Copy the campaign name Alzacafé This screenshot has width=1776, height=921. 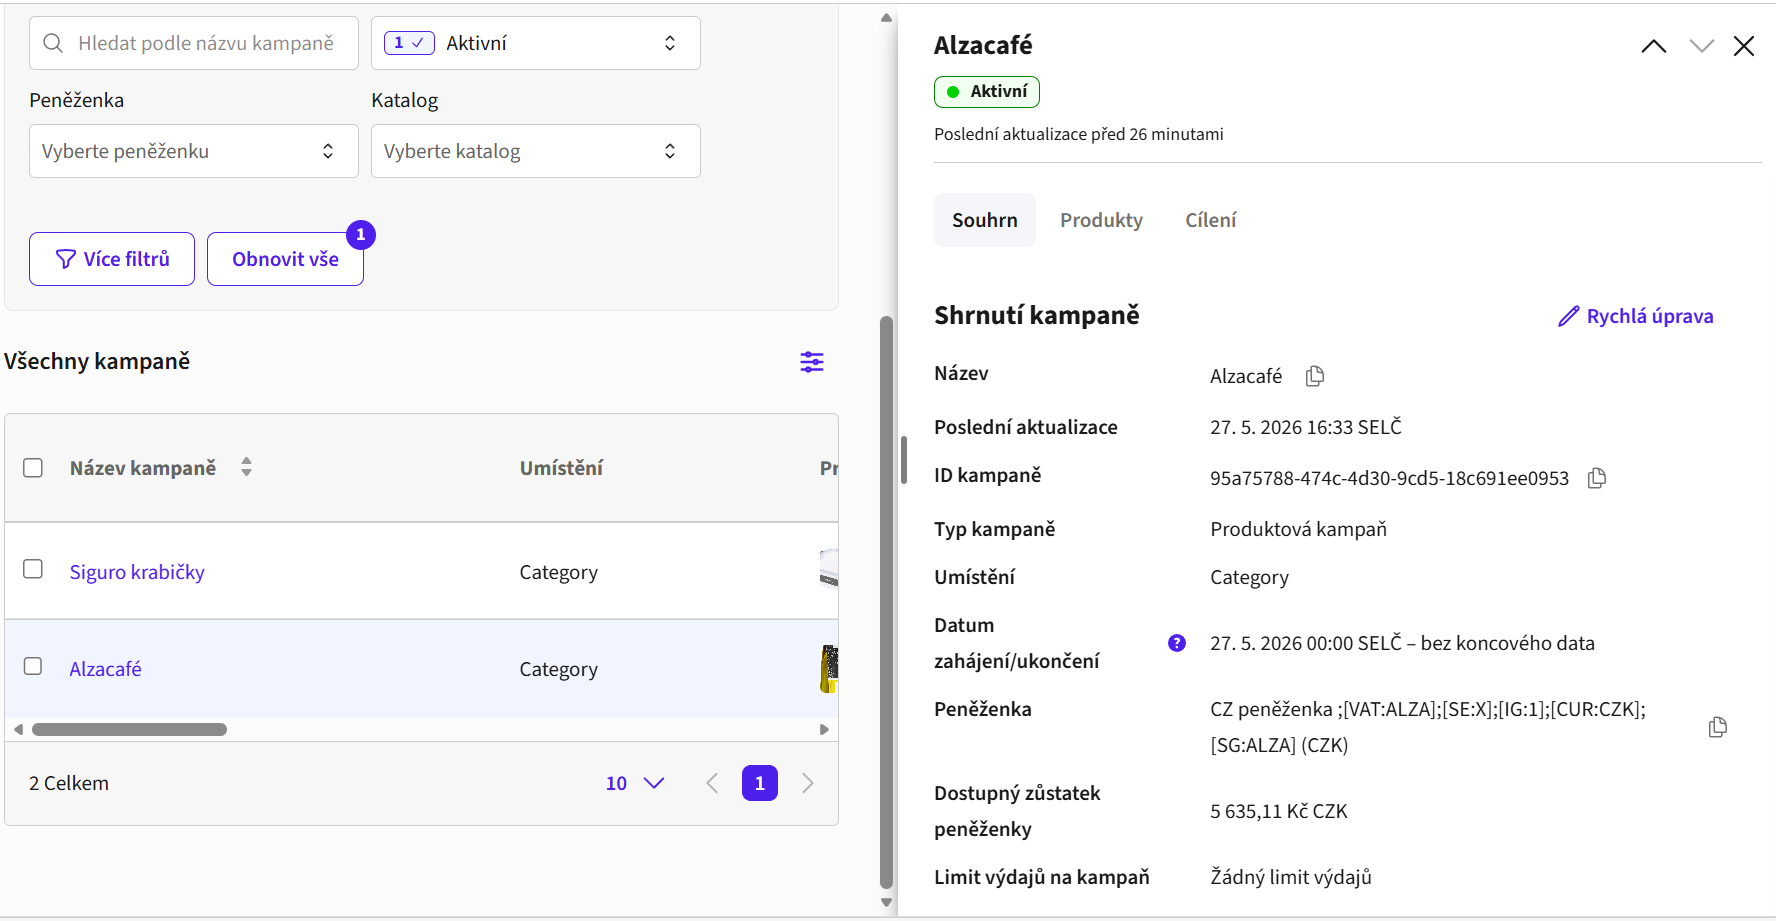pos(1315,376)
